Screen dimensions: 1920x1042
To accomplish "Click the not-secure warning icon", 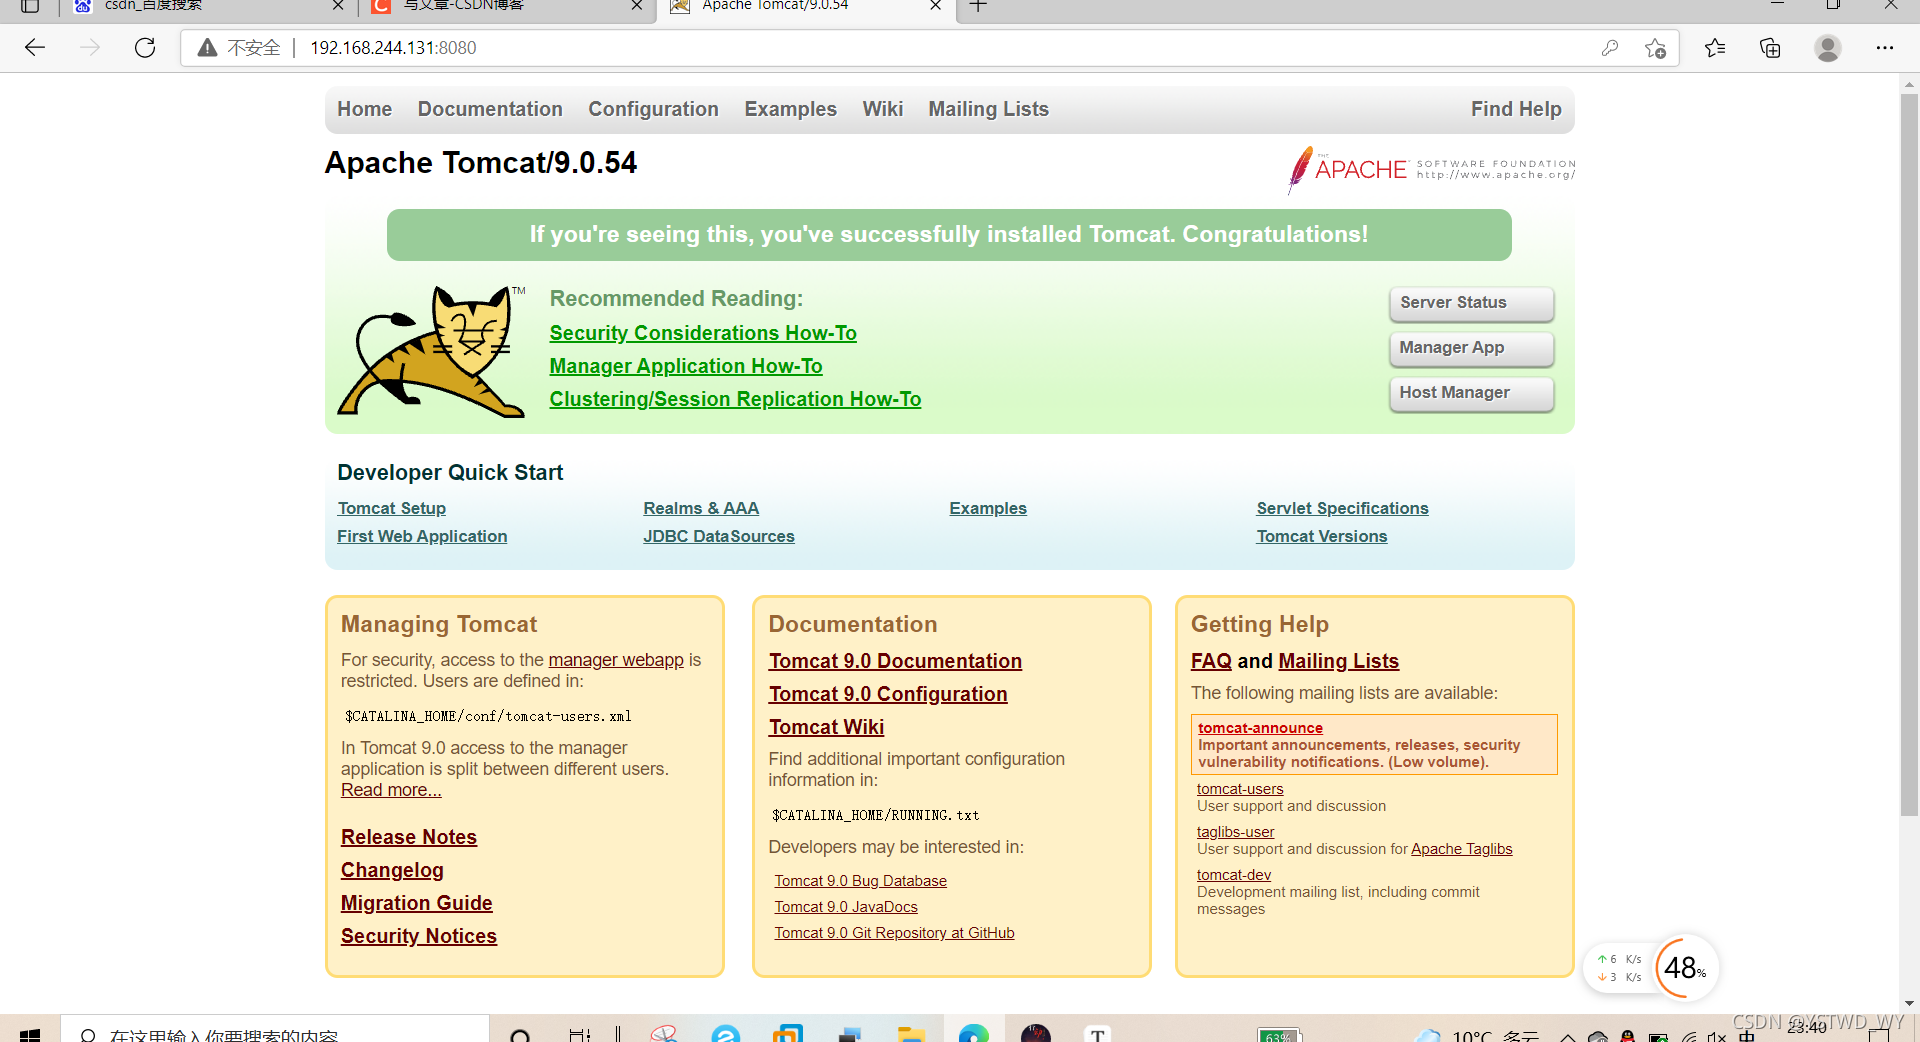I will pos(207,48).
